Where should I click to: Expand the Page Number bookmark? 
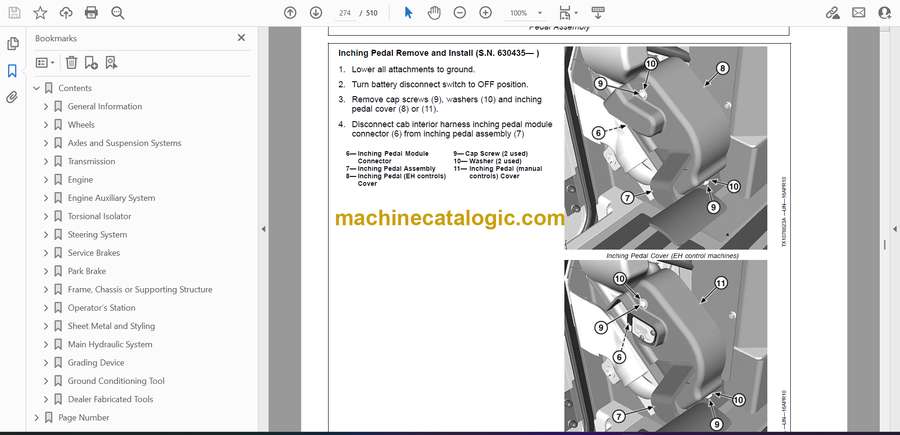(37, 418)
